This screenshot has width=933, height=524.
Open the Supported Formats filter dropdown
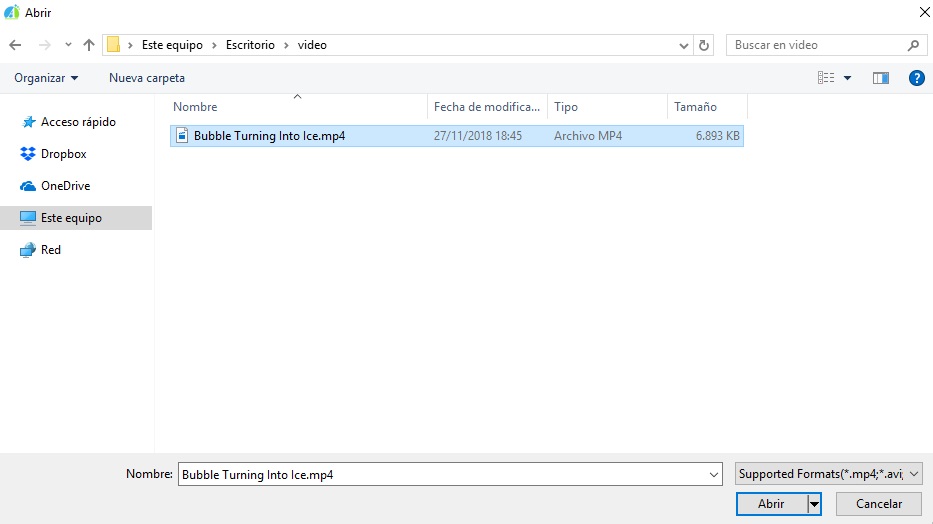828,474
